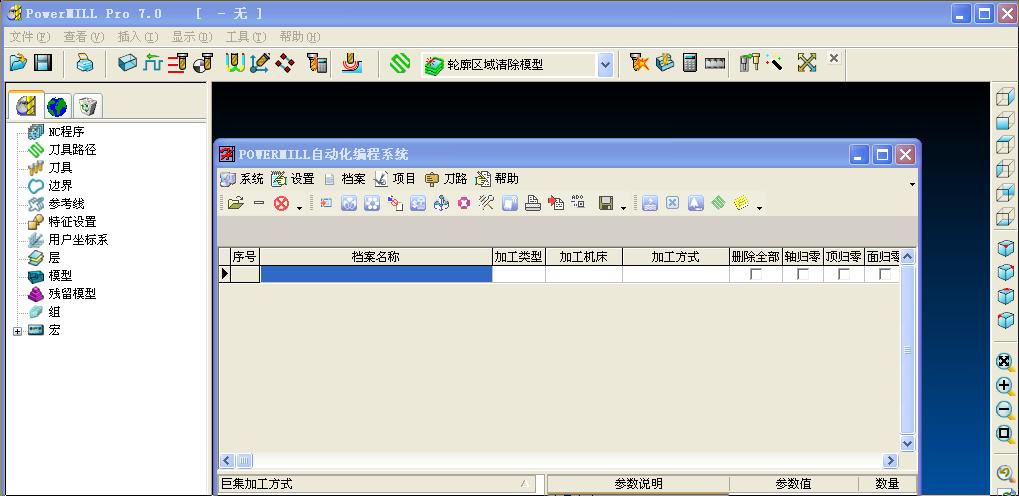Select 刀具 tree item
This screenshot has height=496, width=1019.
[x=60, y=168]
